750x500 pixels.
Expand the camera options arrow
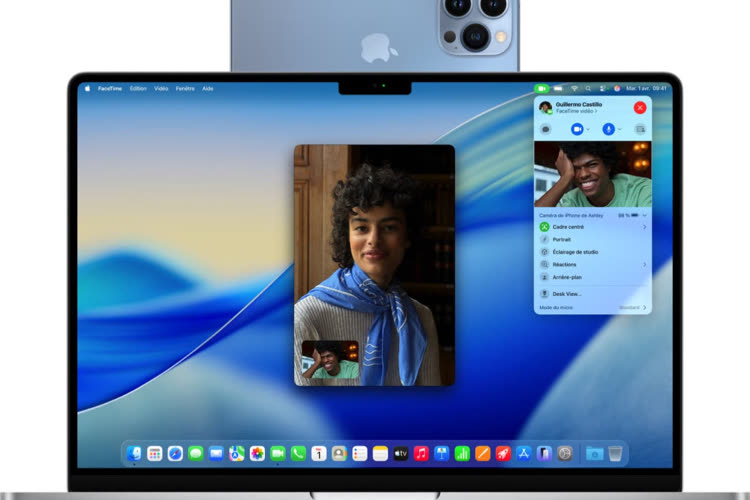(x=588, y=129)
